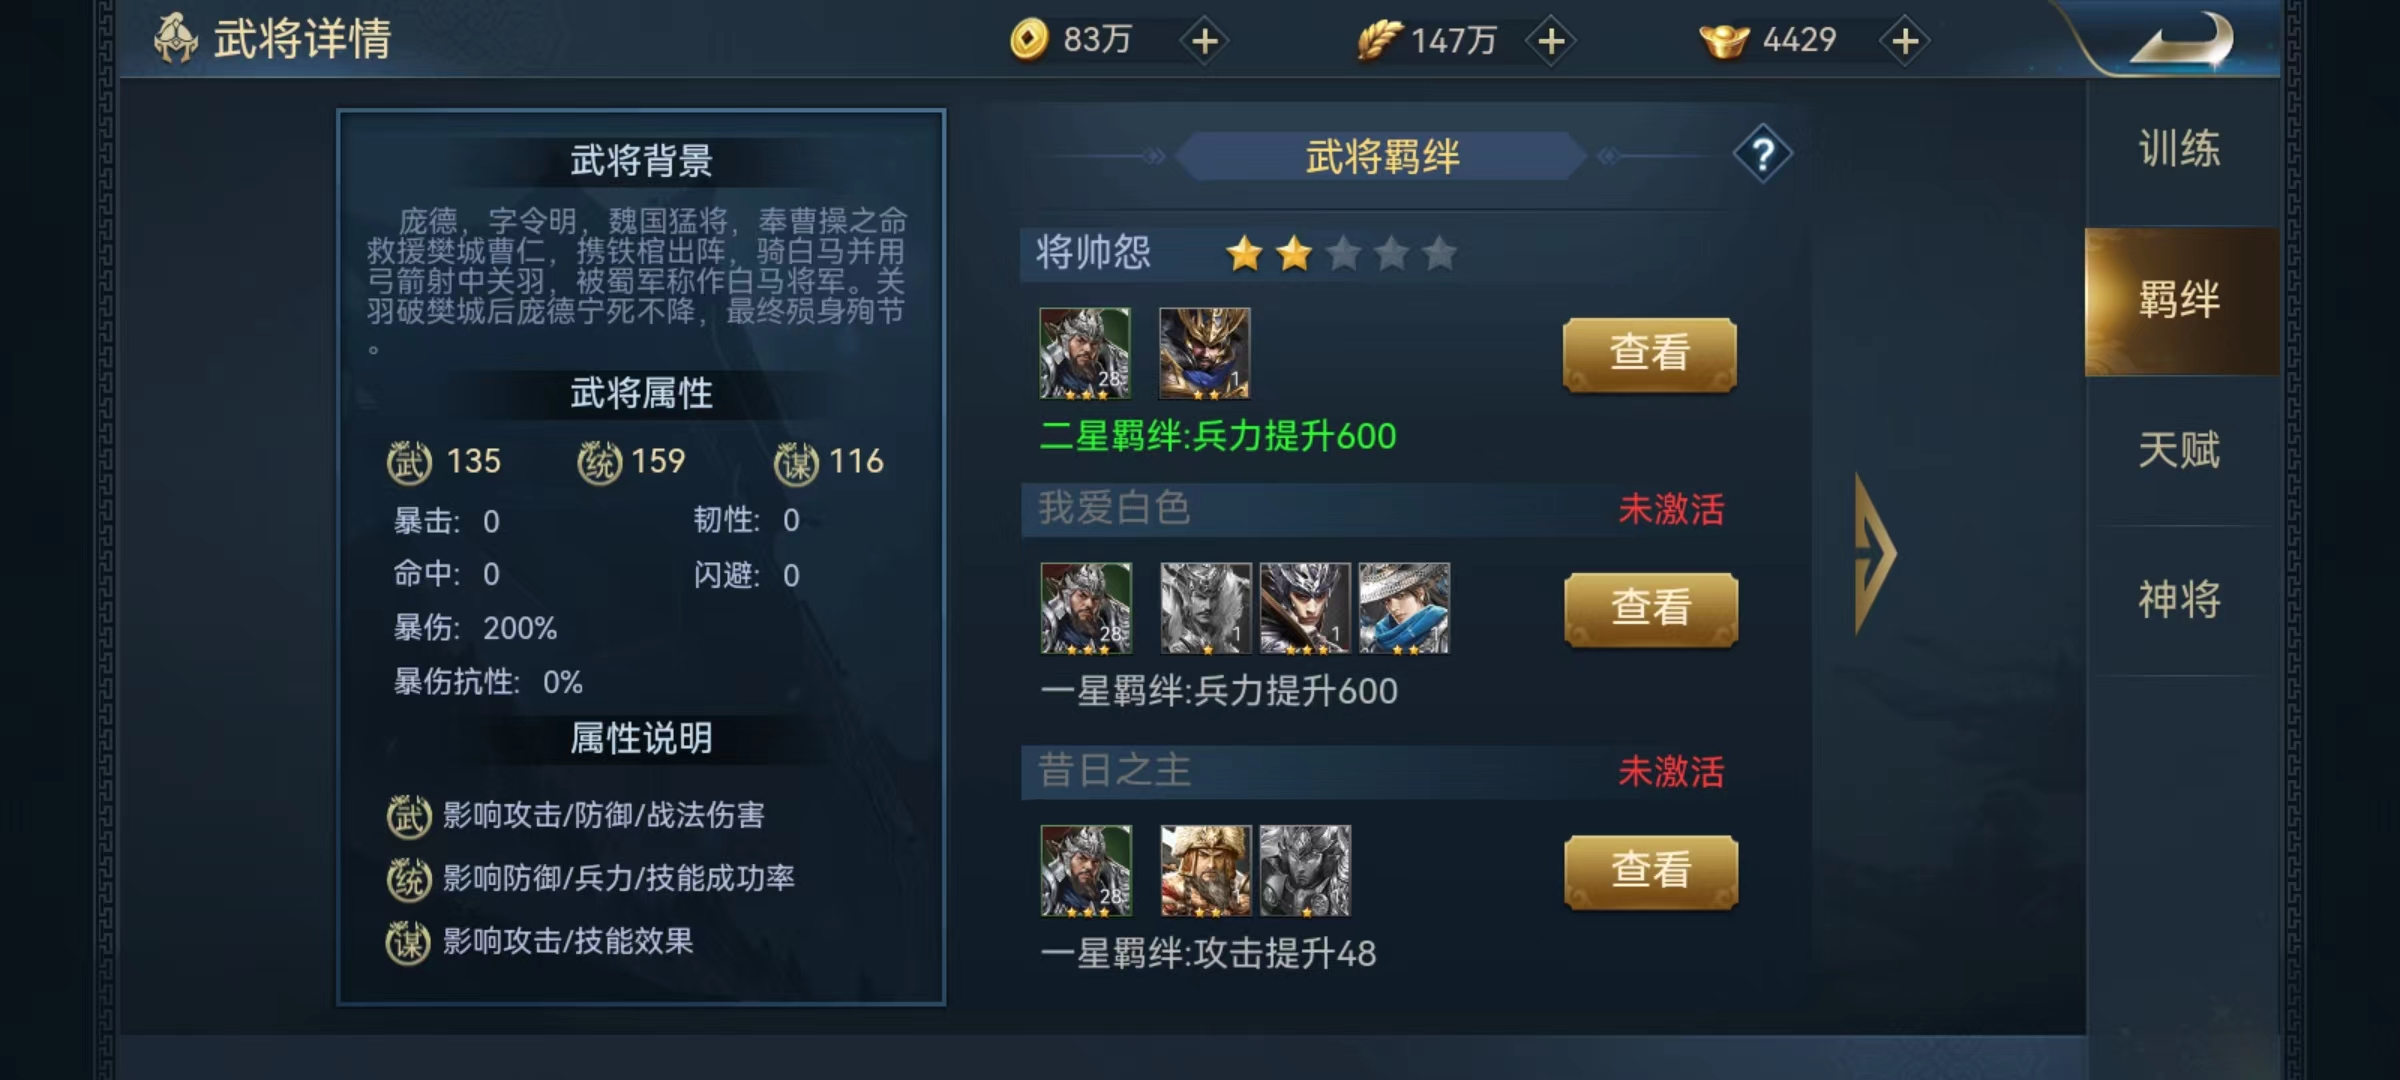Click the helmet icon beside 武将详情
The height and width of the screenshot is (1080, 2400).
(x=175, y=38)
